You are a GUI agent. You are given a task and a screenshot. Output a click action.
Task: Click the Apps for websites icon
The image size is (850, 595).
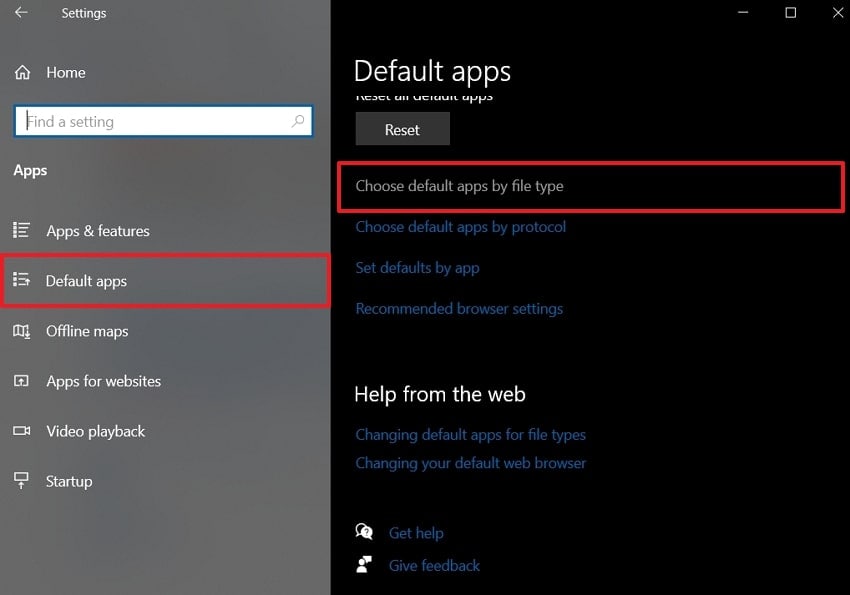pos(22,381)
